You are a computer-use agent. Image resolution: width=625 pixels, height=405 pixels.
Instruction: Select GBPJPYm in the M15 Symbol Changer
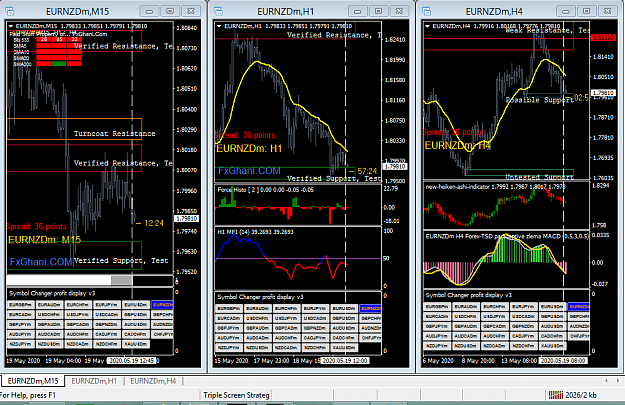click(x=21, y=324)
